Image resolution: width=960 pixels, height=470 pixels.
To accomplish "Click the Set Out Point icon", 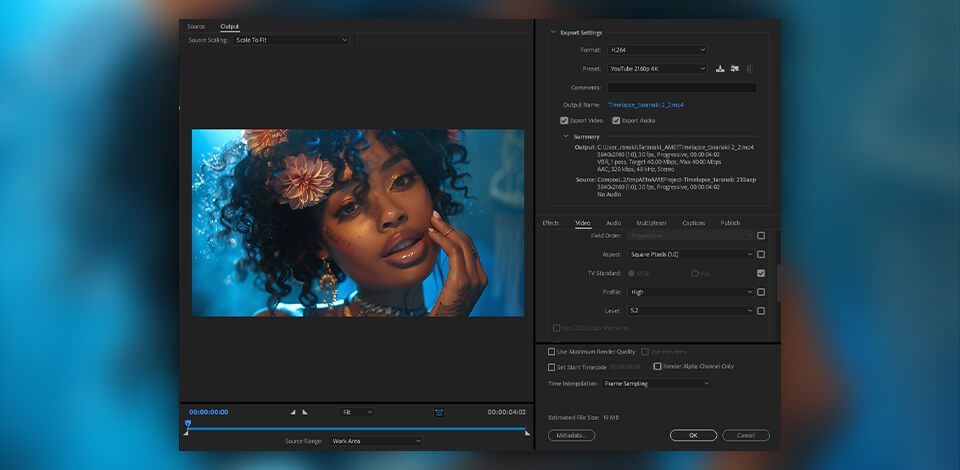I will coord(305,412).
